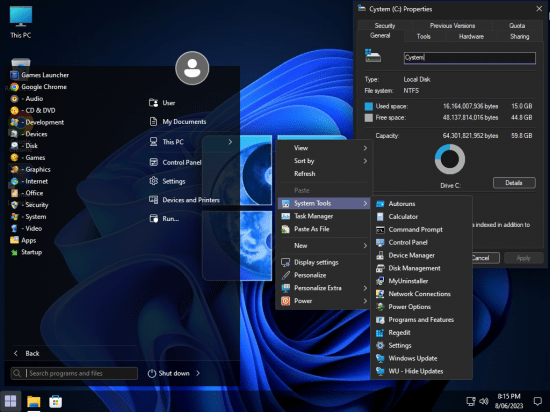Screen dimensions: 550x412
Task: Expand Shut down options arrow
Action: (x=198, y=373)
